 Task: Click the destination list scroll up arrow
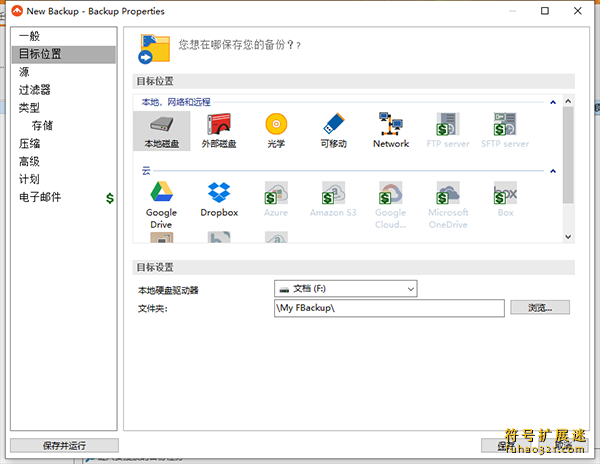point(568,101)
